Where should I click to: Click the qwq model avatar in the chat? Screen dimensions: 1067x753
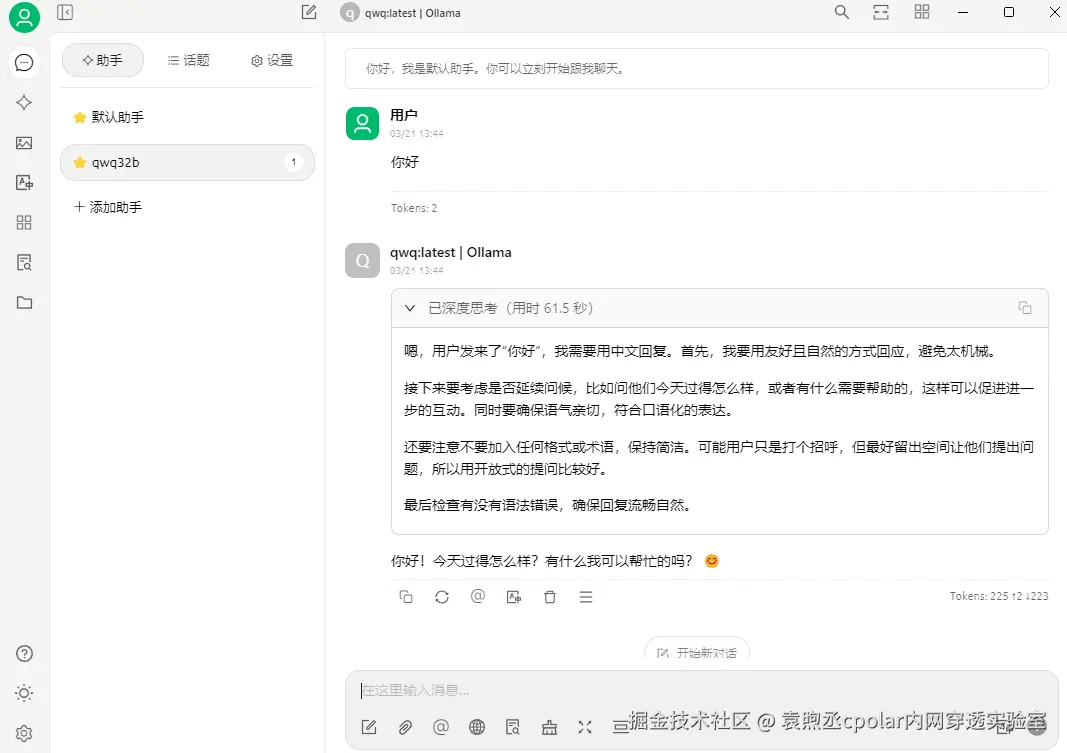click(363, 261)
